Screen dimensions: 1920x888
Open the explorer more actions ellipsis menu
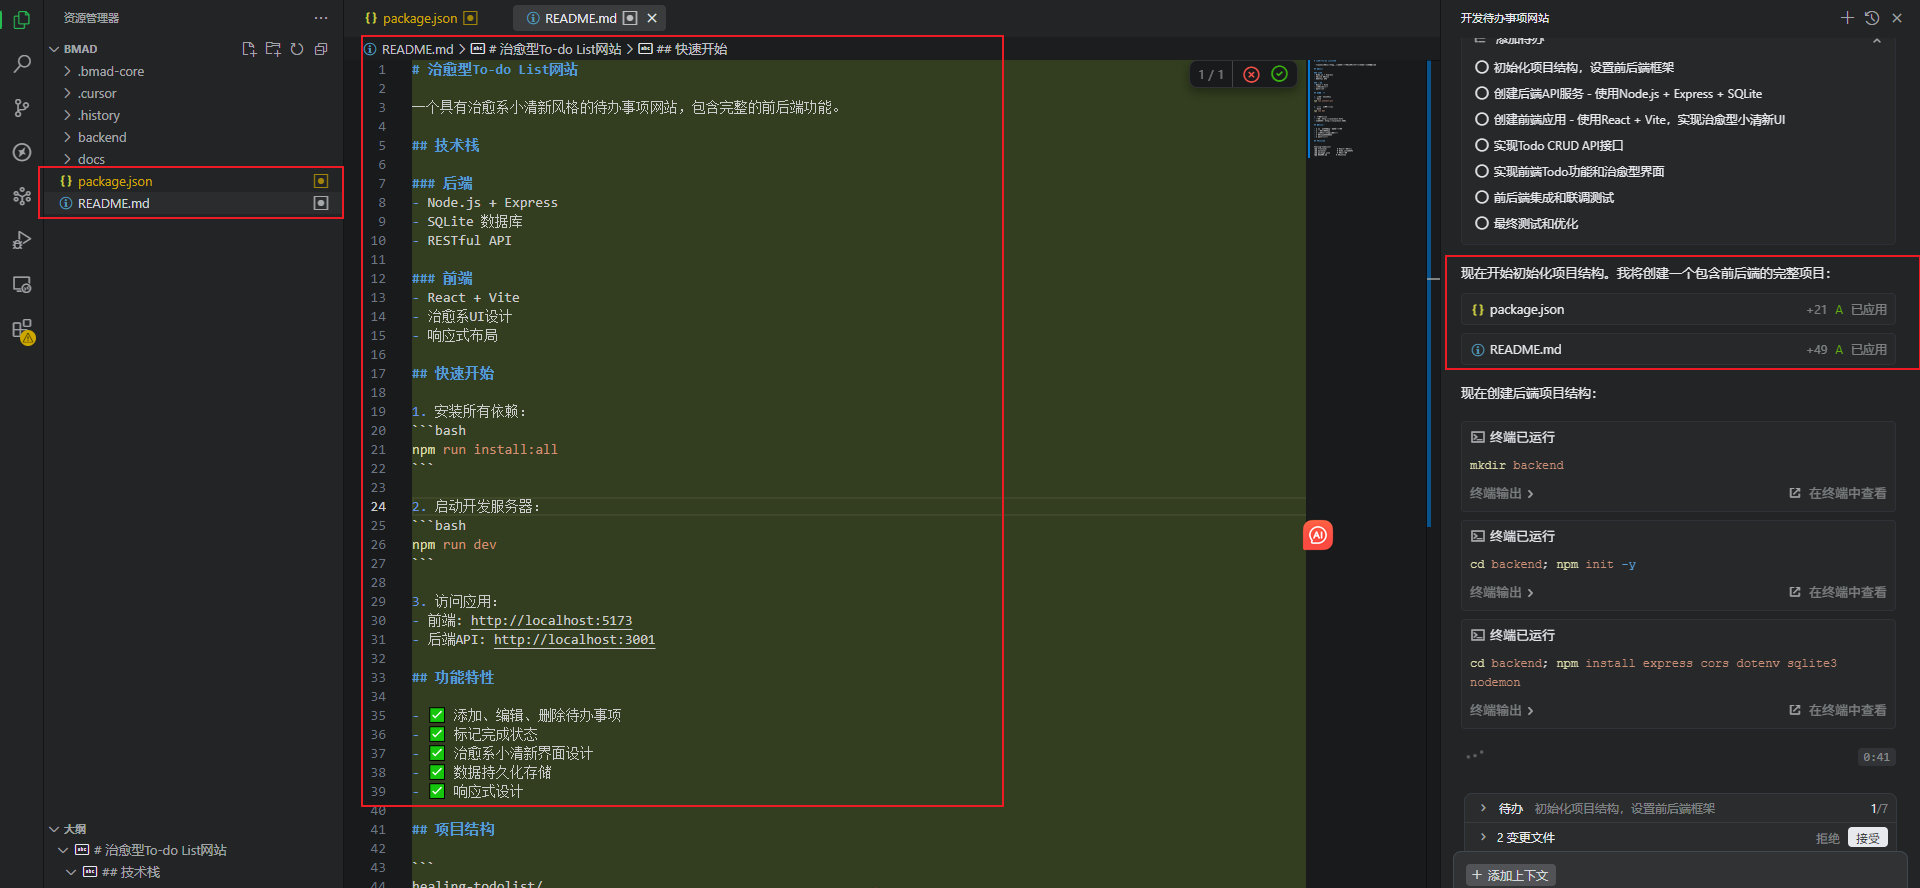pyautogui.click(x=321, y=18)
